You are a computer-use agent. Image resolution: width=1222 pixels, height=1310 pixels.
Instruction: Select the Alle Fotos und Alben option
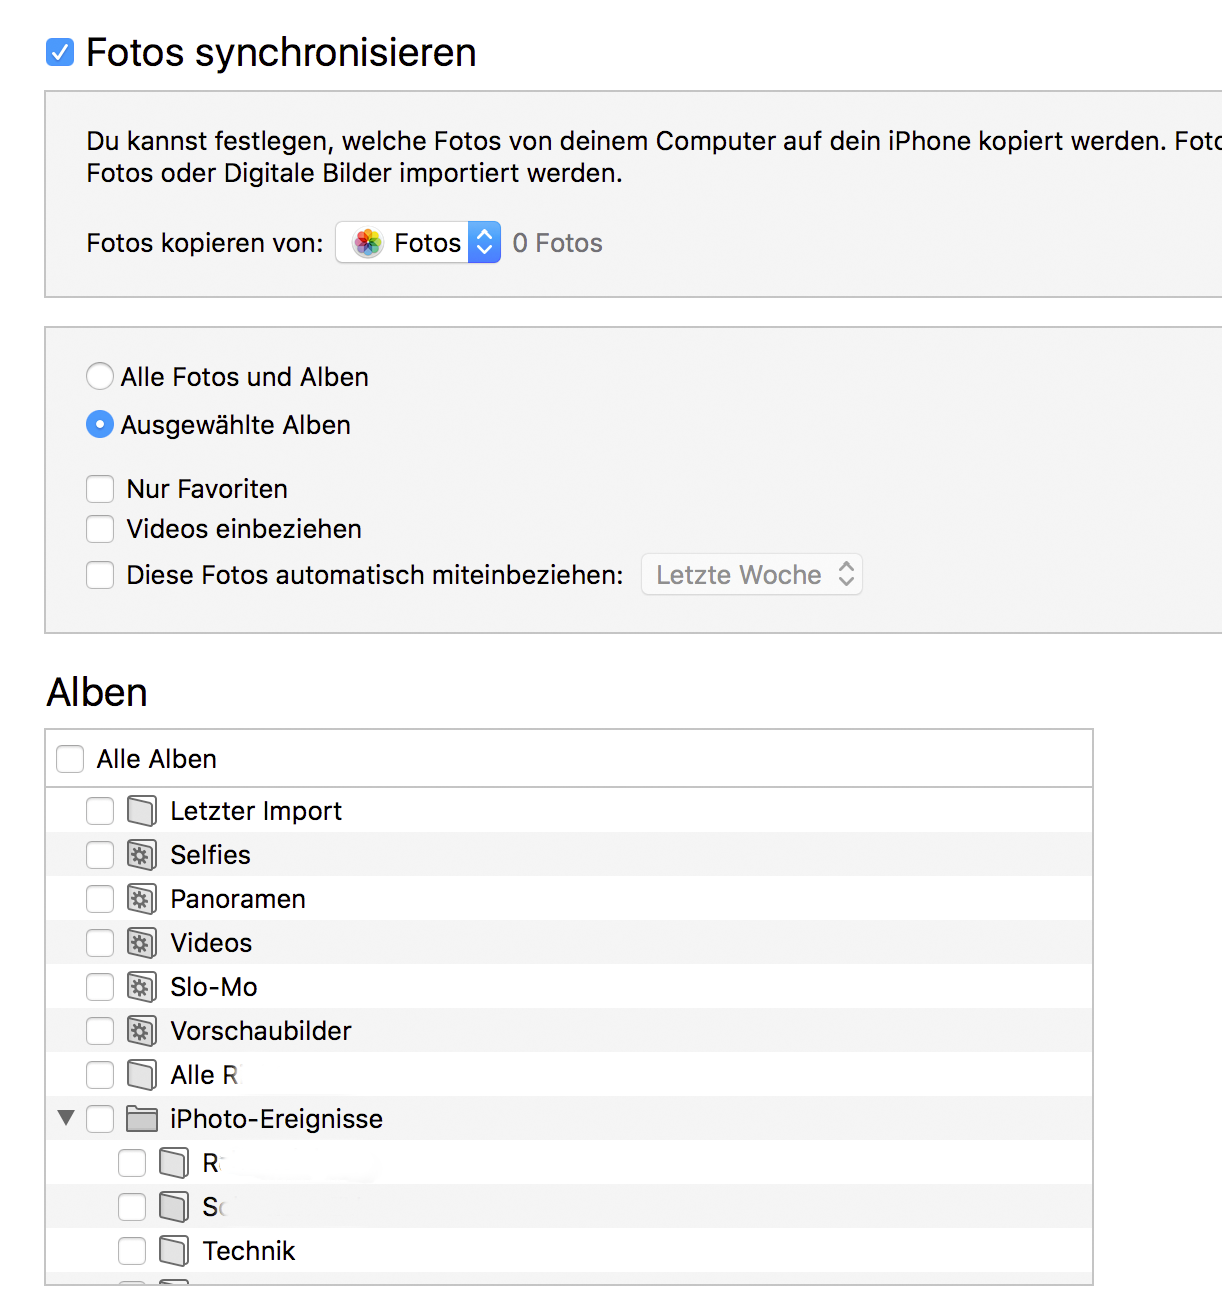100,377
